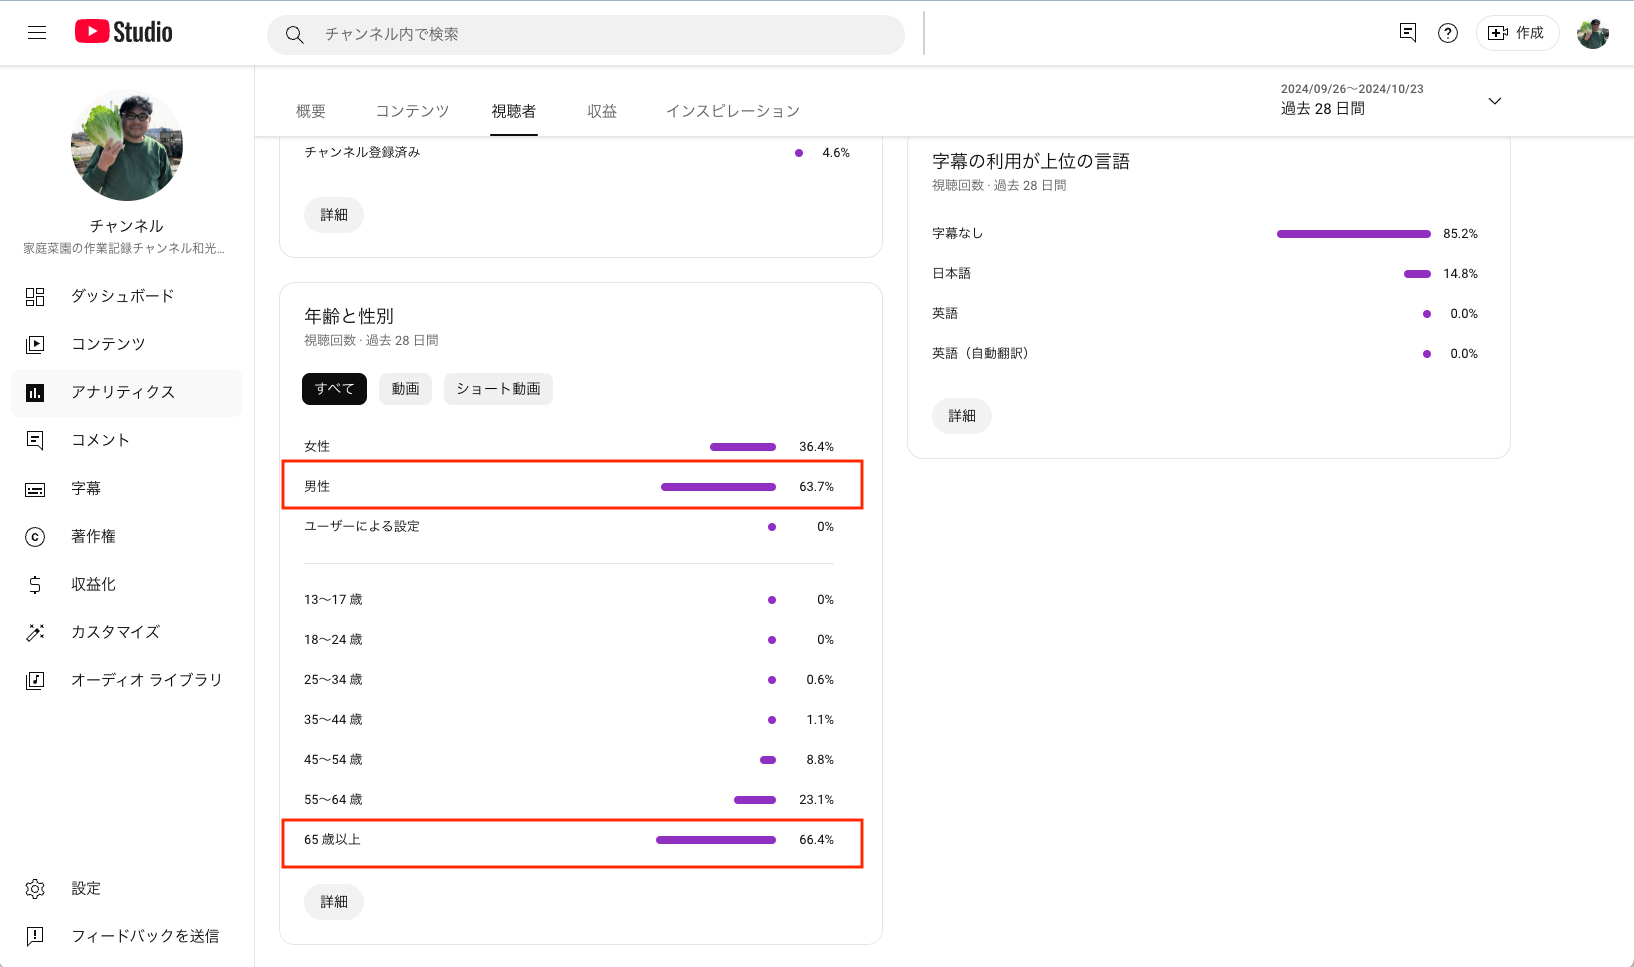Switch to the 概要 tab
Viewport: 1634px width, 967px height.
coord(311,111)
